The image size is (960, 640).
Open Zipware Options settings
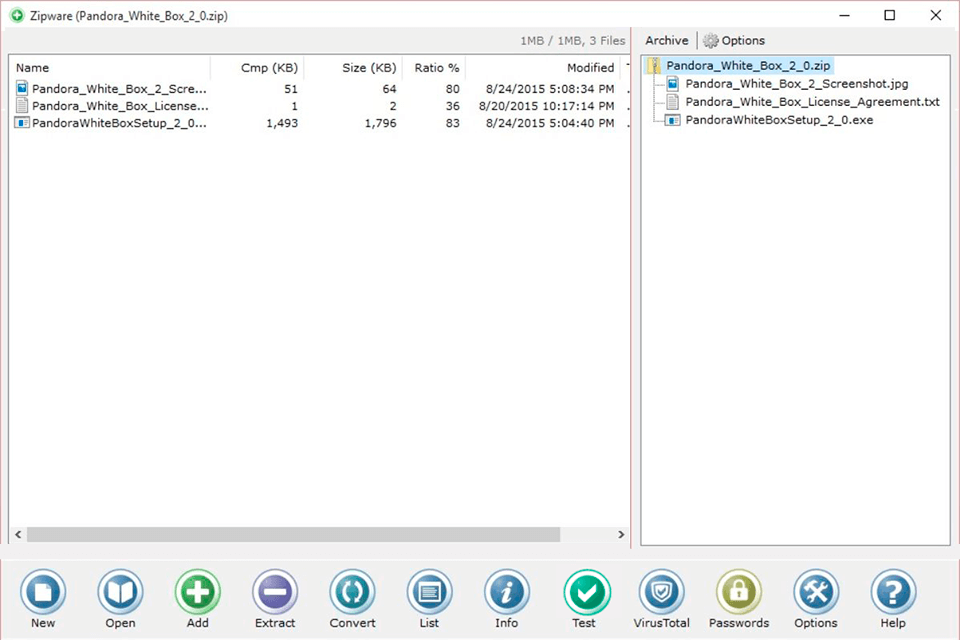tap(815, 598)
